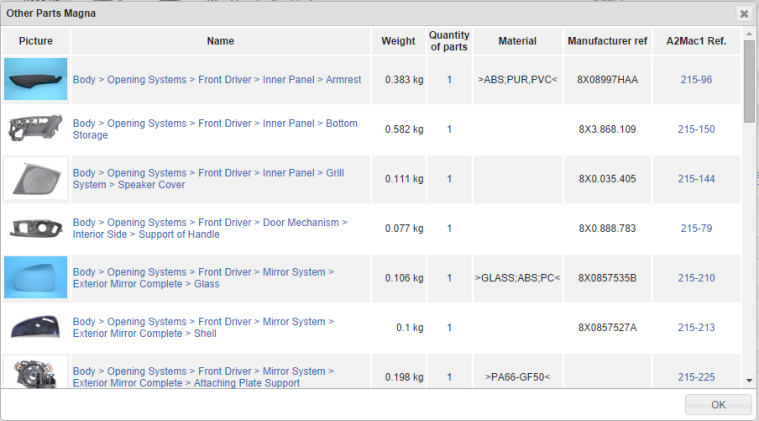Open the Armrest part thumbnail picture
759x421 pixels.
36,79
